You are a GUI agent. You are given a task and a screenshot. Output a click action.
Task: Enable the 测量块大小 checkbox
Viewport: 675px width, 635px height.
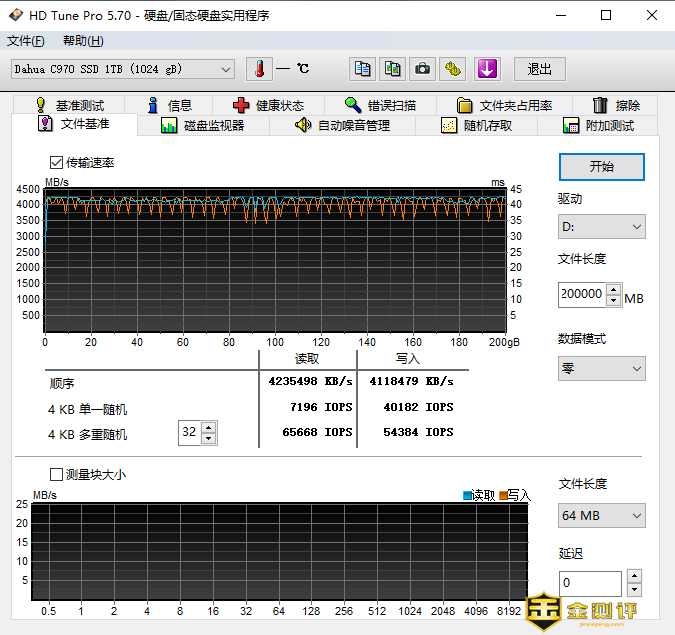click(x=56, y=475)
